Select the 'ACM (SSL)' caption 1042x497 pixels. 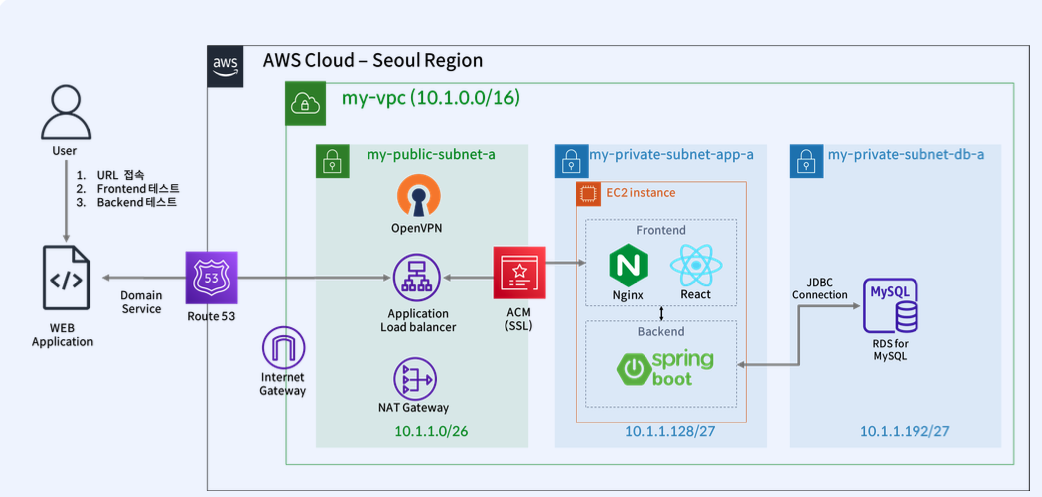(517, 320)
